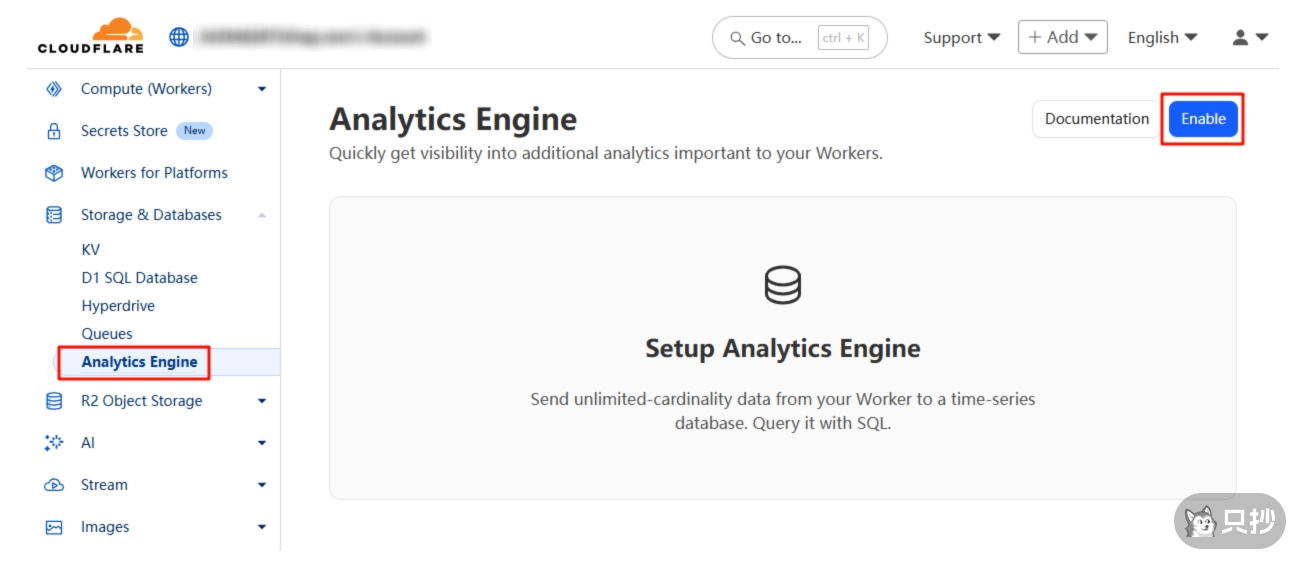Image resolution: width=1301 pixels, height=564 pixels.
Task: Click the Secrets Store lock icon
Action: (x=54, y=131)
